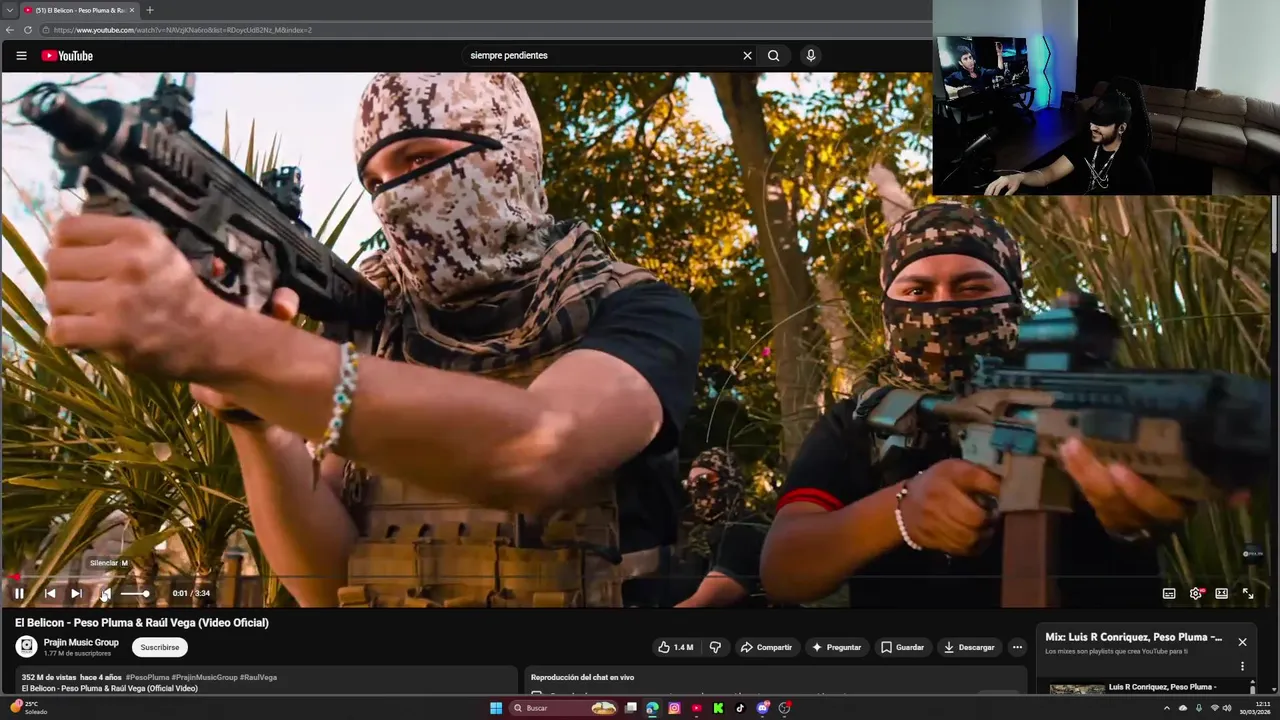Open Prajin Music Group channel name
The height and width of the screenshot is (720, 1280).
click(x=81, y=643)
